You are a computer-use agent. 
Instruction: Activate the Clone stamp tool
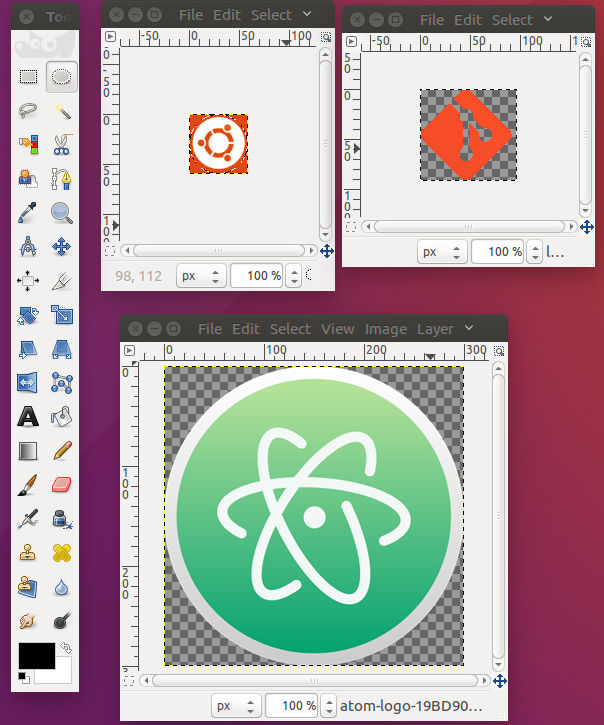pyautogui.click(x=28, y=553)
